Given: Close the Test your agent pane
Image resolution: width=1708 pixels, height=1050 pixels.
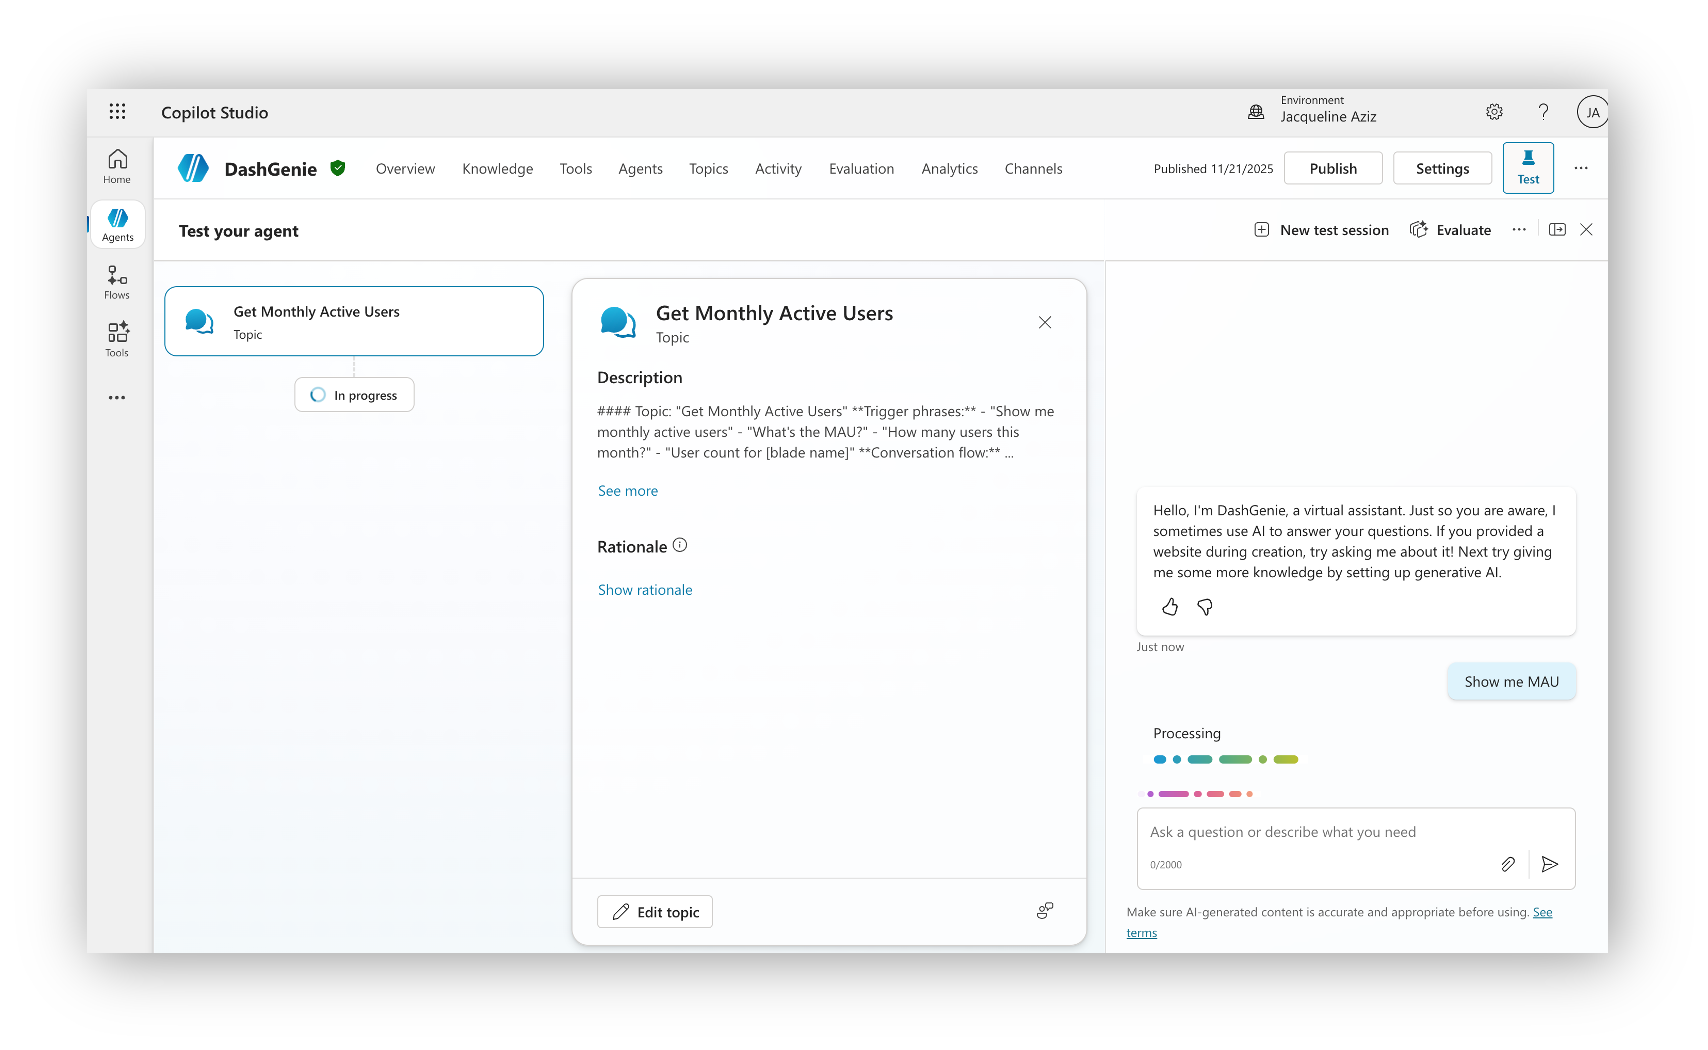Looking at the screenshot, I should point(1586,230).
